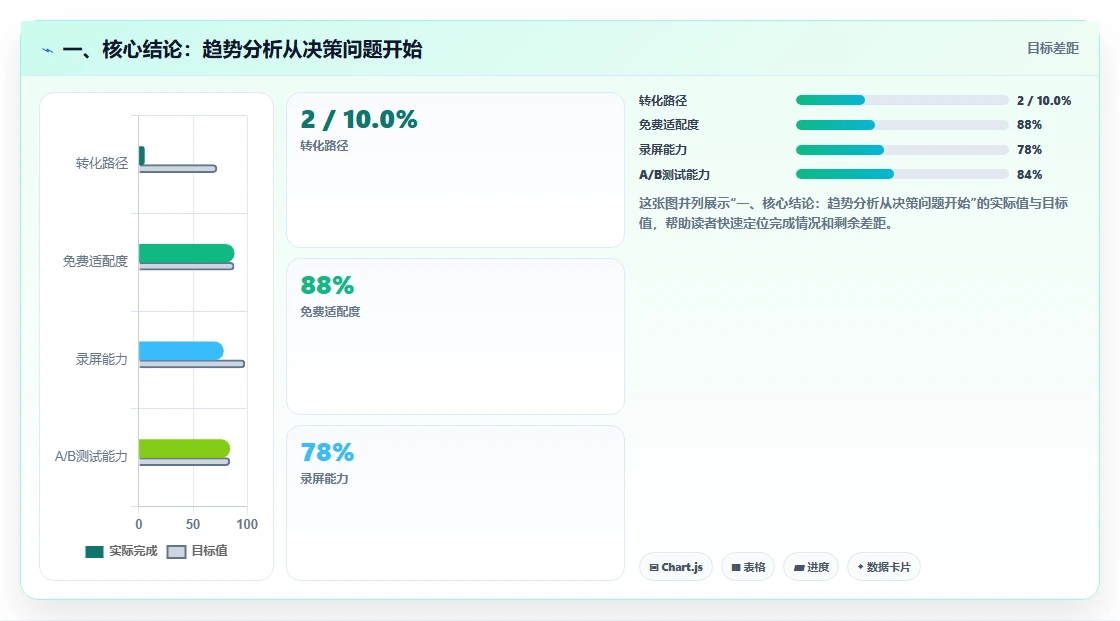Click the green 免费适配度 bar in the chart
The image size is (1120, 621).
tap(186, 254)
